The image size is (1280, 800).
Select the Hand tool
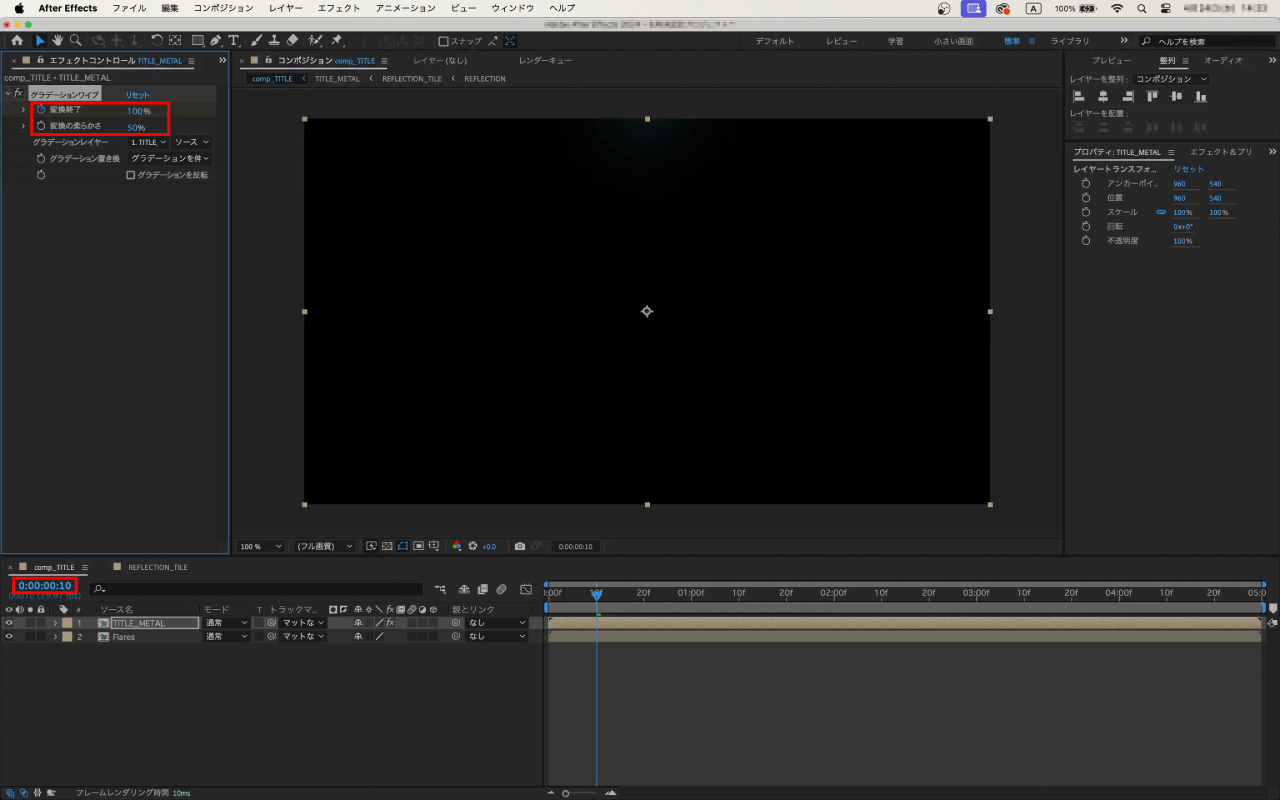pyautogui.click(x=58, y=41)
